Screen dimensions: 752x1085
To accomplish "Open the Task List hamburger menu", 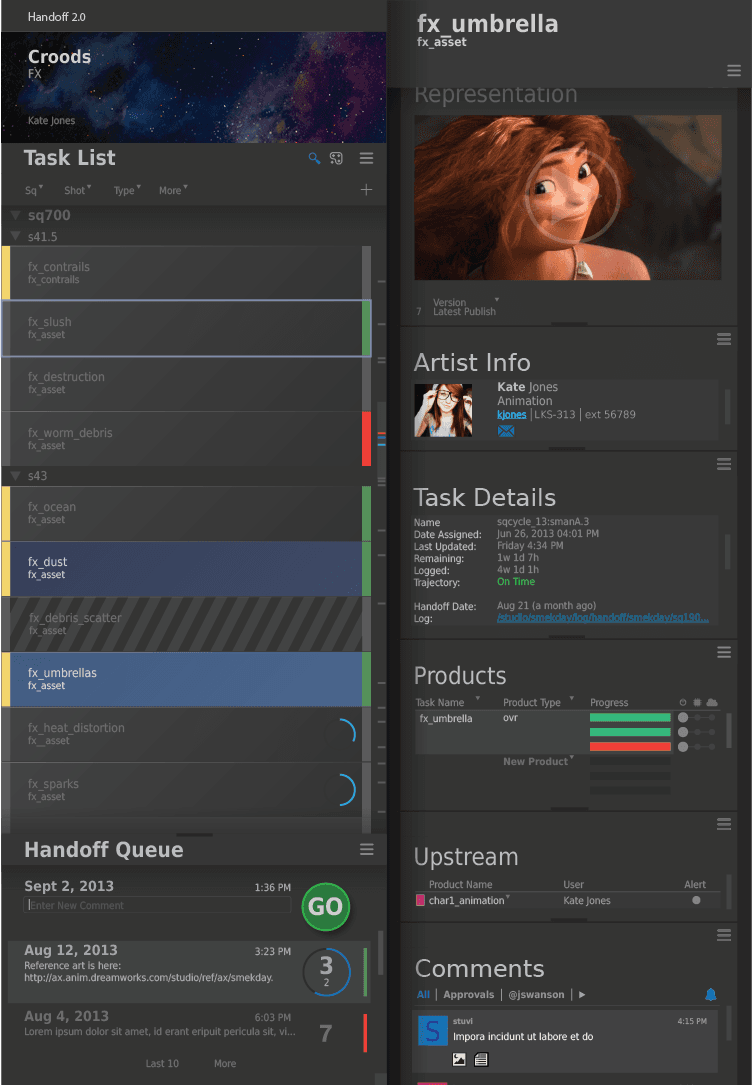I will point(367,158).
